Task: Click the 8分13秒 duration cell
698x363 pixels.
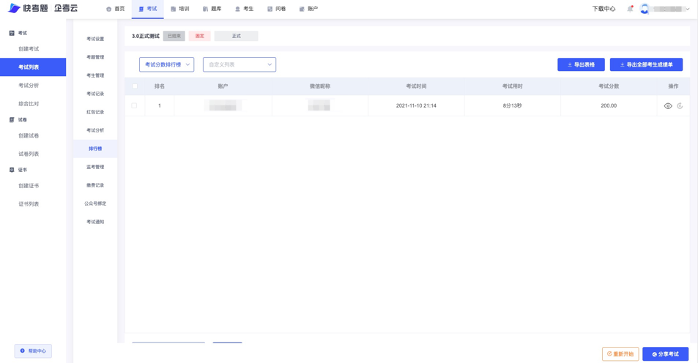Action: point(512,106)
